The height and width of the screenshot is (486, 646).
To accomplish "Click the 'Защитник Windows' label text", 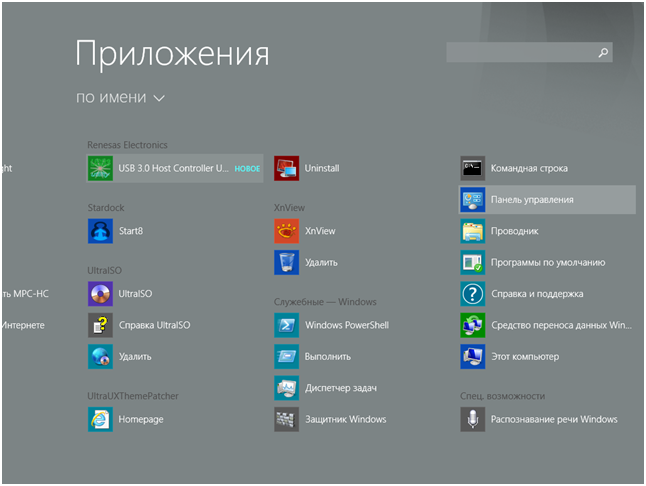I will [x=346, y=419].
